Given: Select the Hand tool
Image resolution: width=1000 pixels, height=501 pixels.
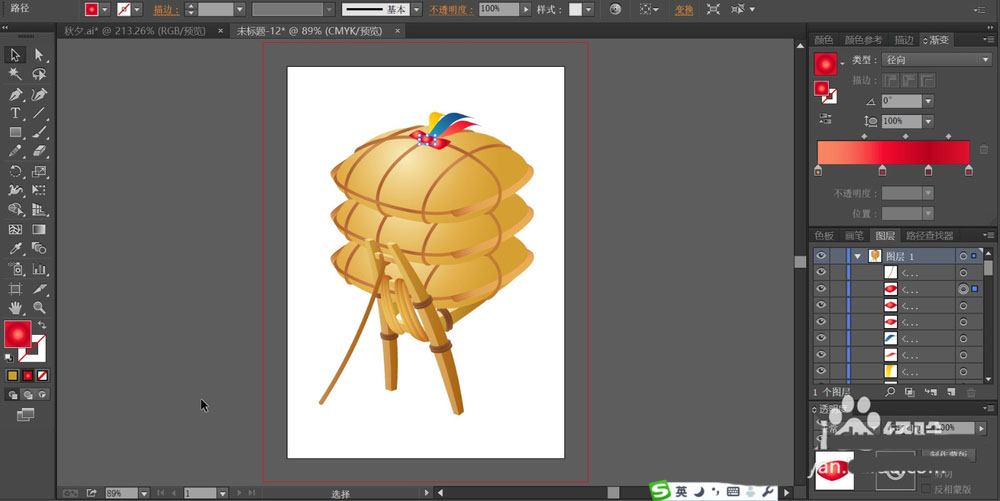Looking at the screenshot, I should pyautogui.click(x=15, y=308).
